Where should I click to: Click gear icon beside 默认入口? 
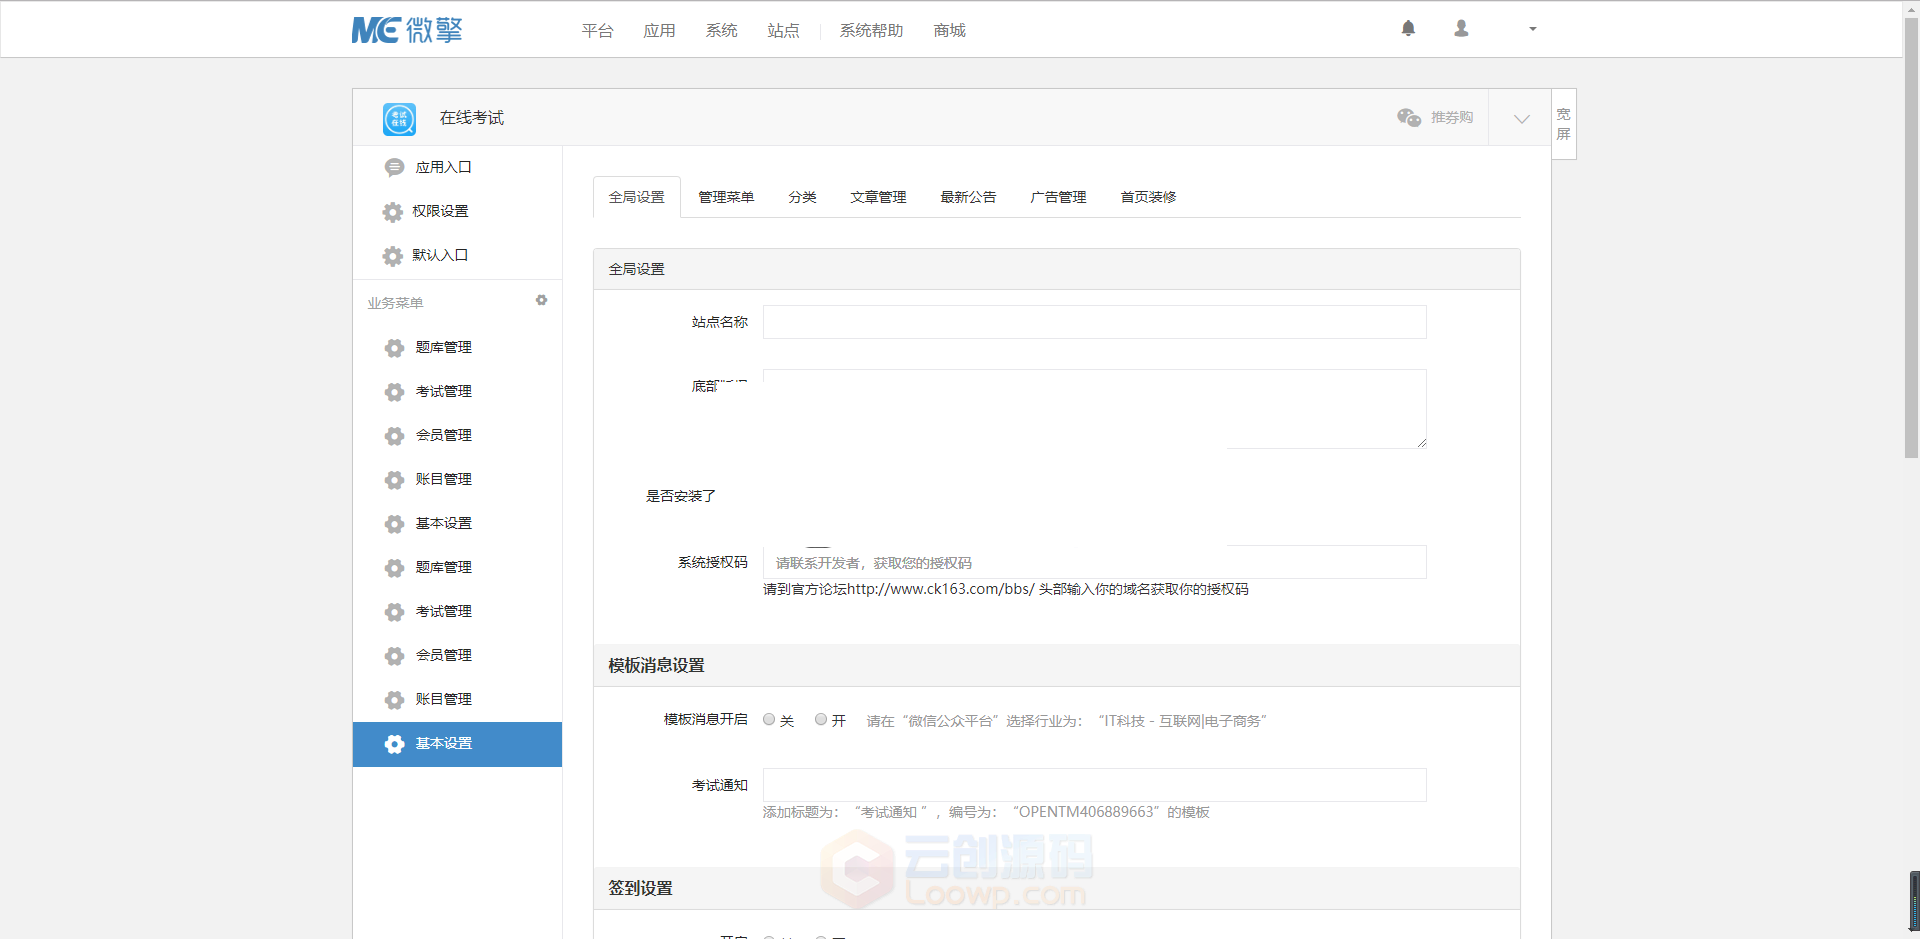tap(393, 256)
